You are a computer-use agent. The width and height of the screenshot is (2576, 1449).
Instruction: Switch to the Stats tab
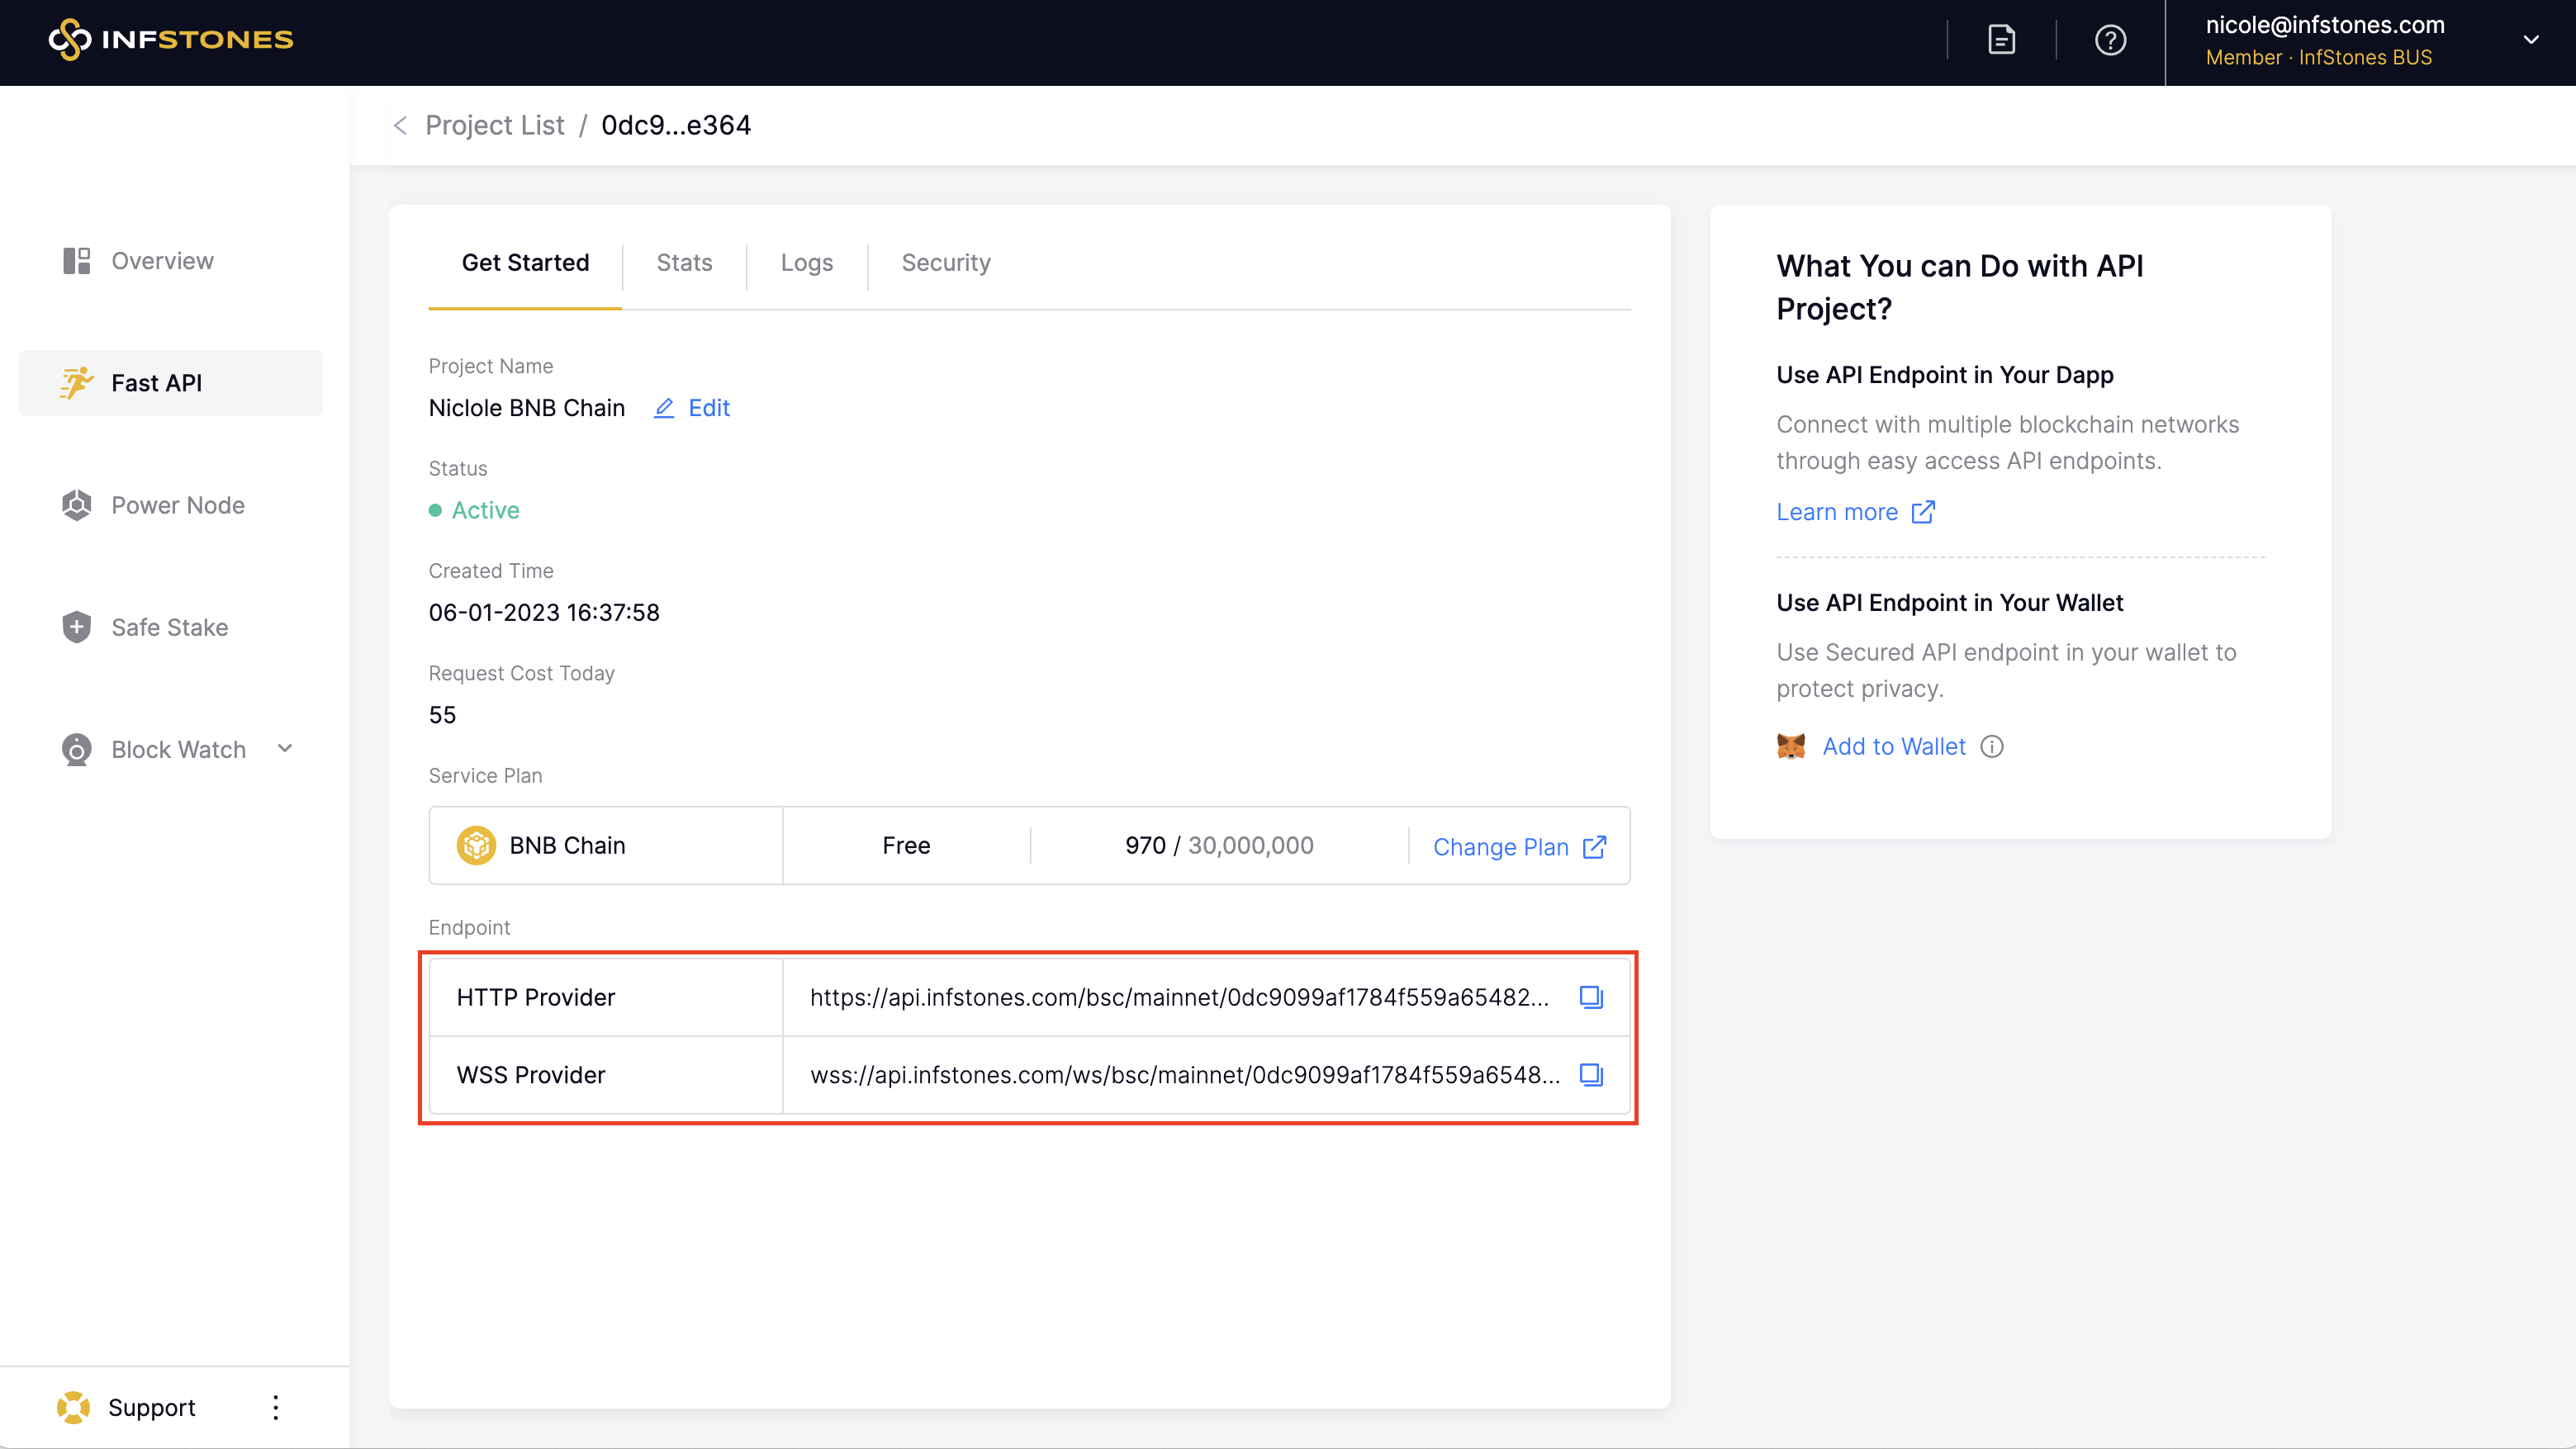684,263
